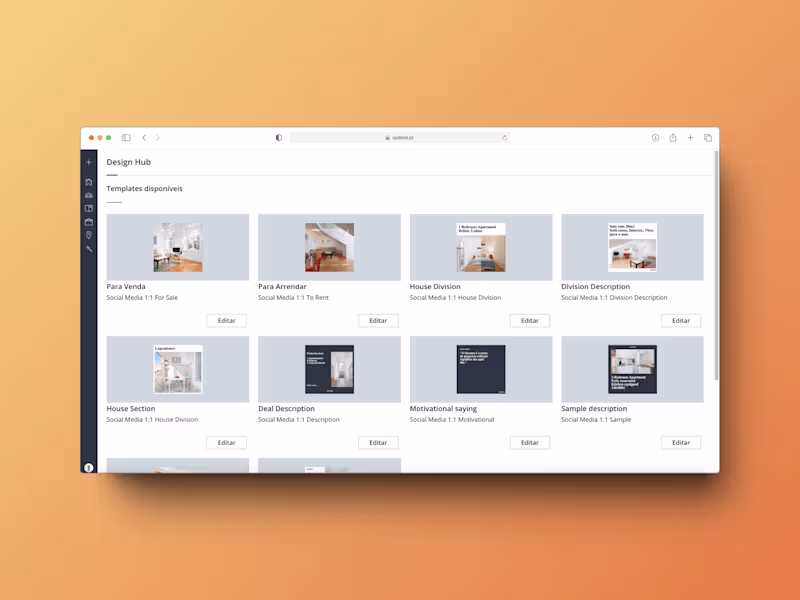Click 'Social Media 1:1 Sample' subtitle
This screenshot has height=600, width=800.
click(x=596, y=419)
